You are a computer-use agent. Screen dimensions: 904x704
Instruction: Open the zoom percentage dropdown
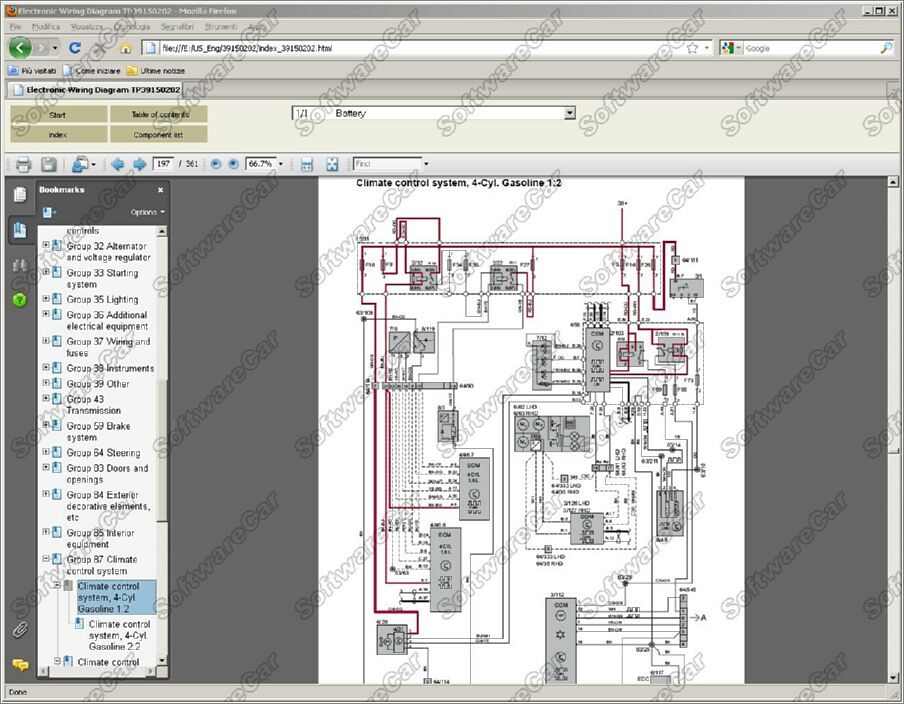tap(281, 164)
